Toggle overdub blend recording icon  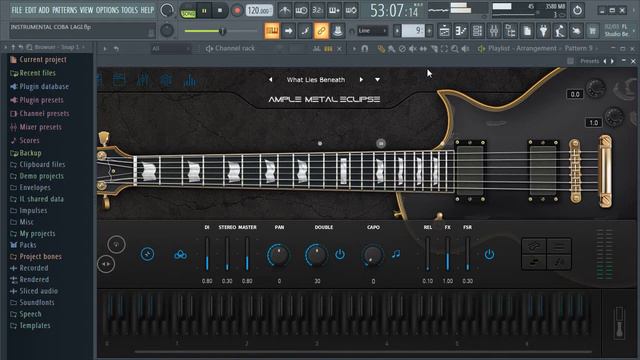coord(334,10)
